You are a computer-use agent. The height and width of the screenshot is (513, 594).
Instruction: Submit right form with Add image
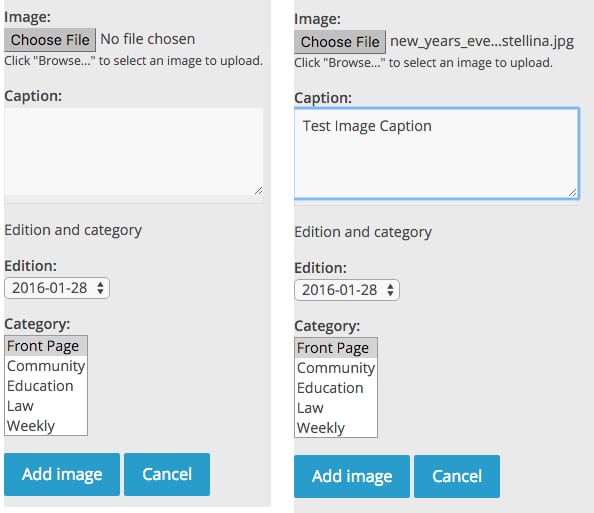click(352, 476)
